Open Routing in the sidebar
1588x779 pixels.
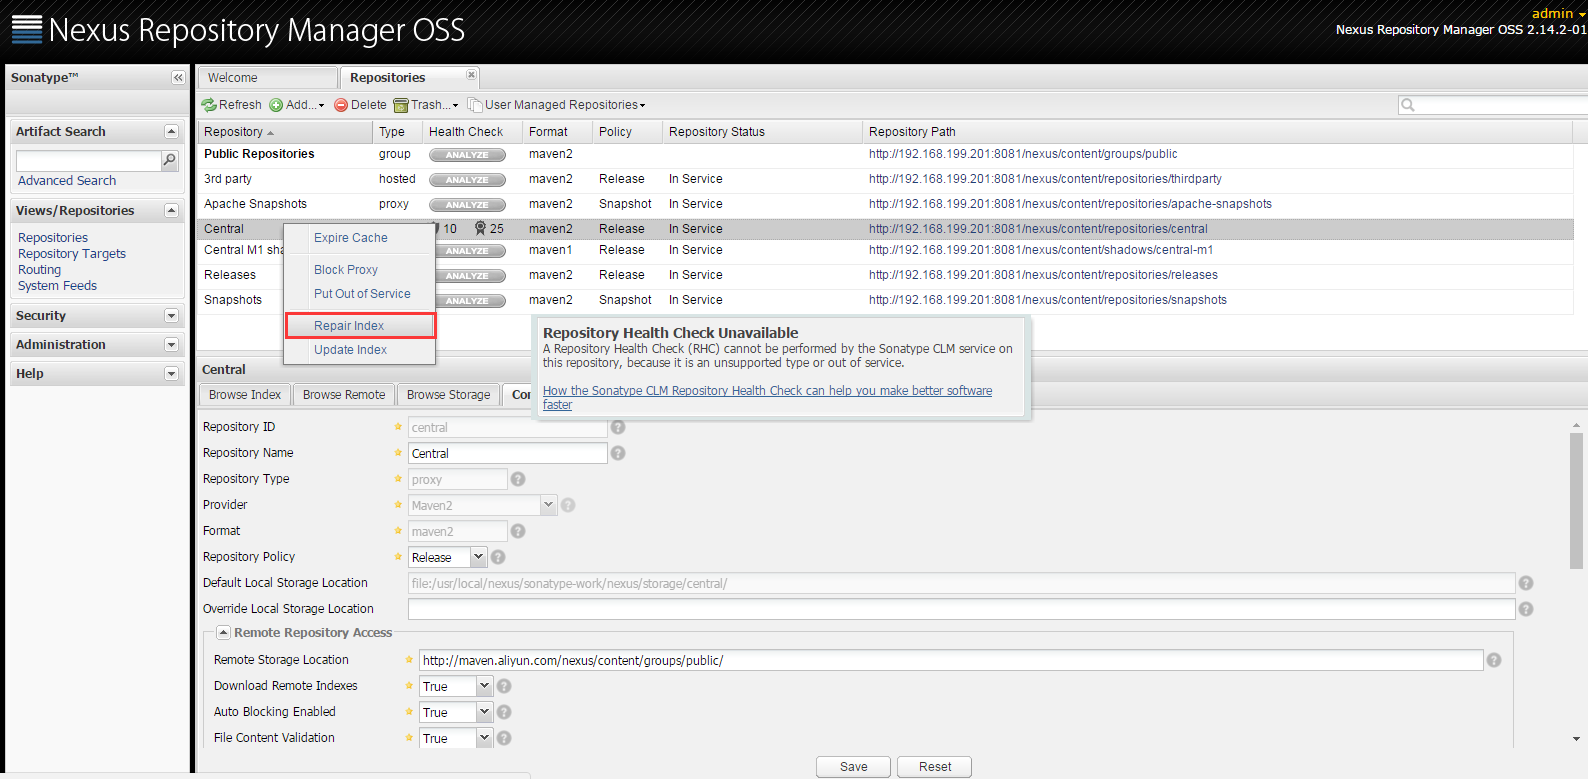coord(39,270)
